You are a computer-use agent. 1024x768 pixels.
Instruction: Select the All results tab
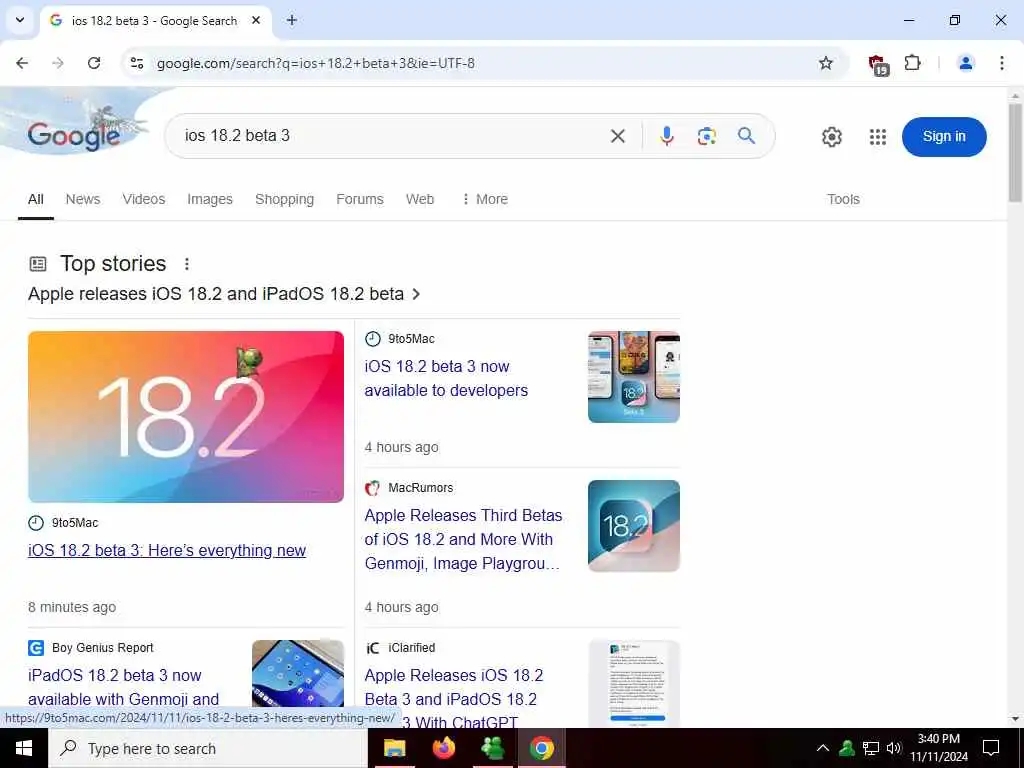[36, 199]
